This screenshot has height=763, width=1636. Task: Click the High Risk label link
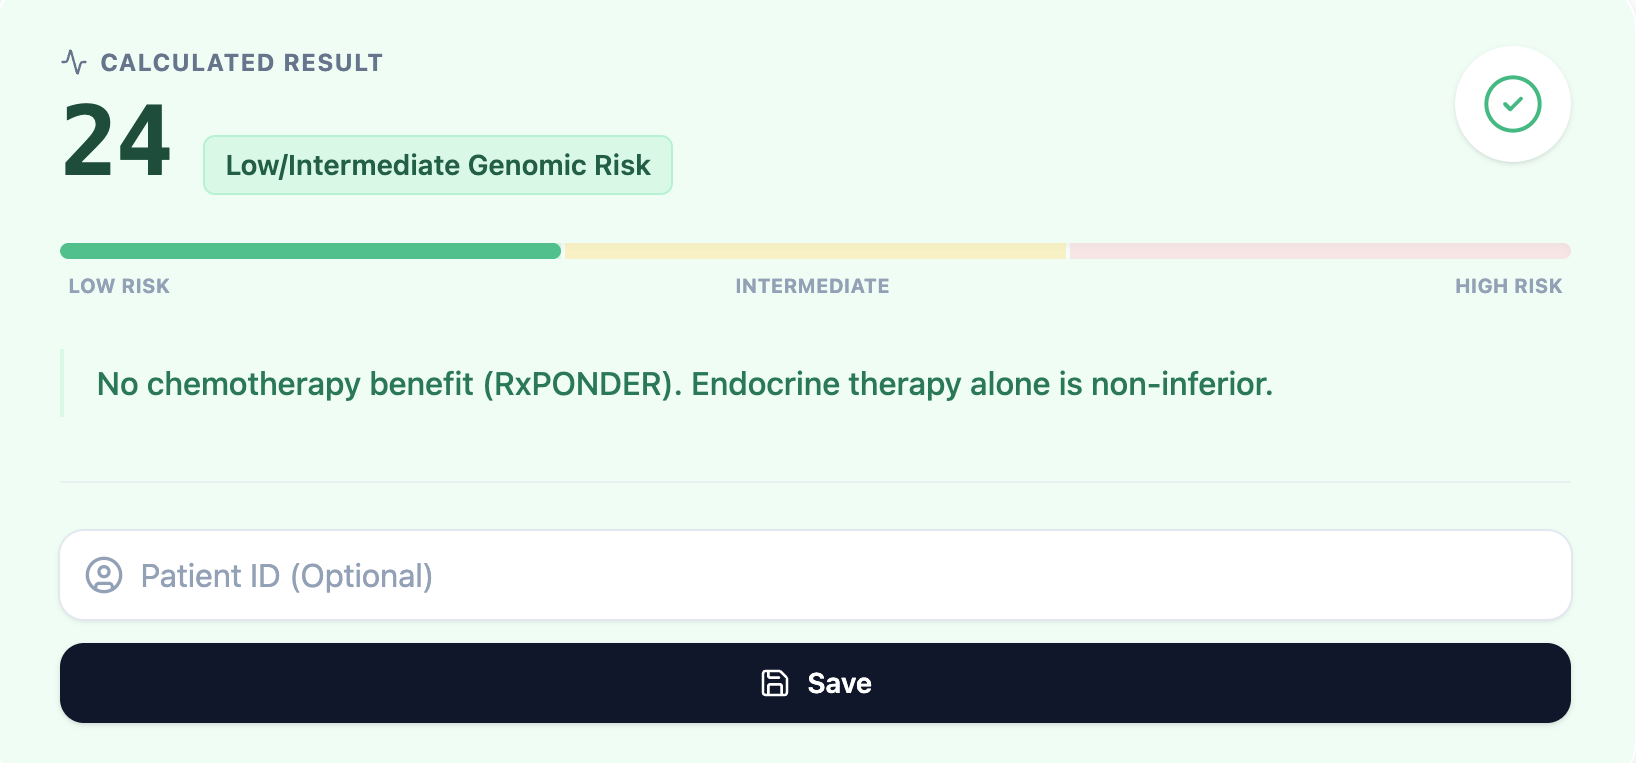click(x=1508, y=285)
